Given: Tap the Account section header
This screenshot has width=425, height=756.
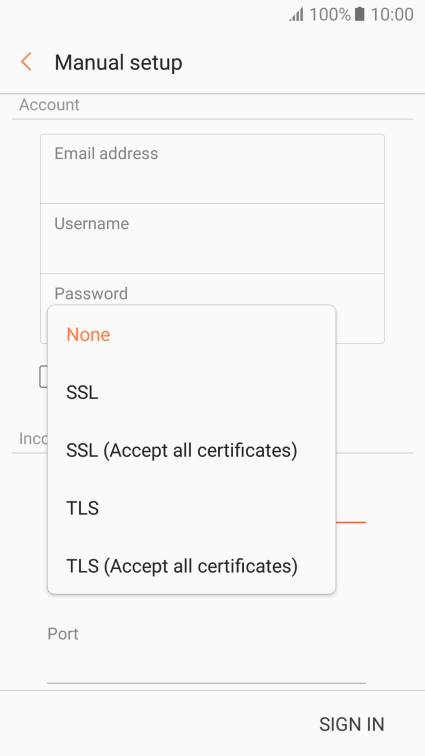Looking at the screenshot, I should point(49,105).
